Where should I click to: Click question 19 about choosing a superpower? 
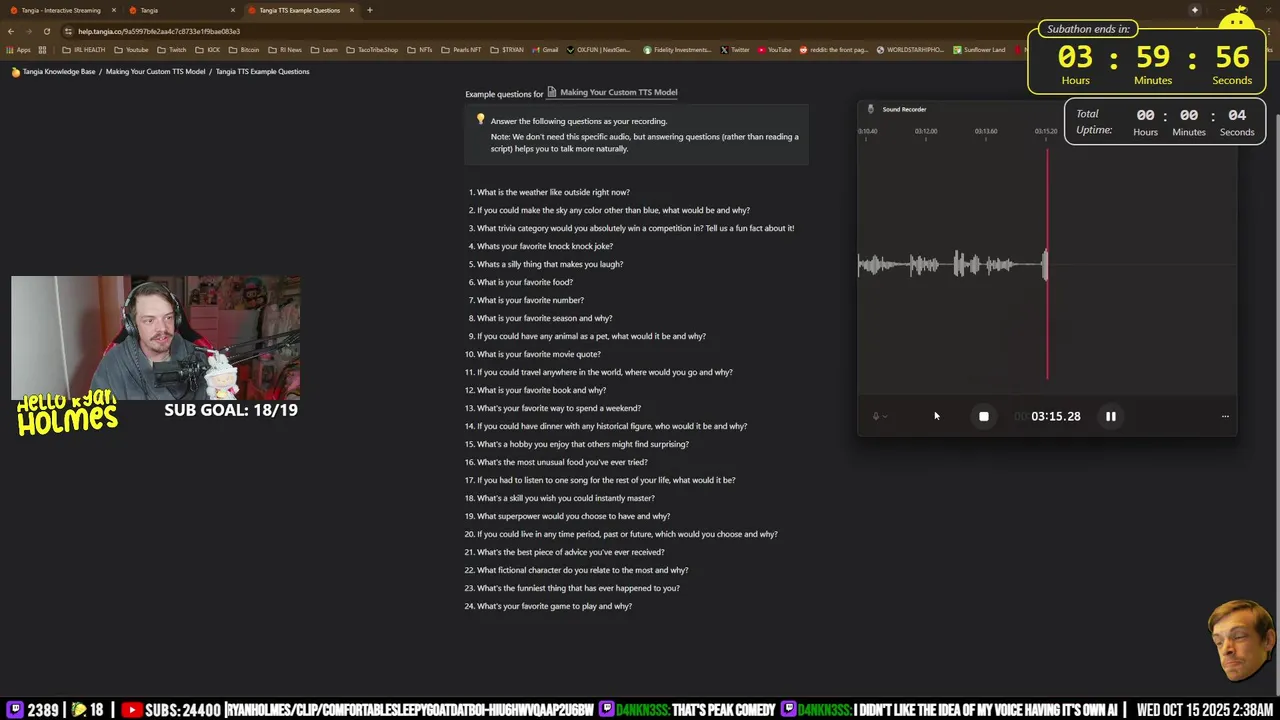[x=573, y=516]
